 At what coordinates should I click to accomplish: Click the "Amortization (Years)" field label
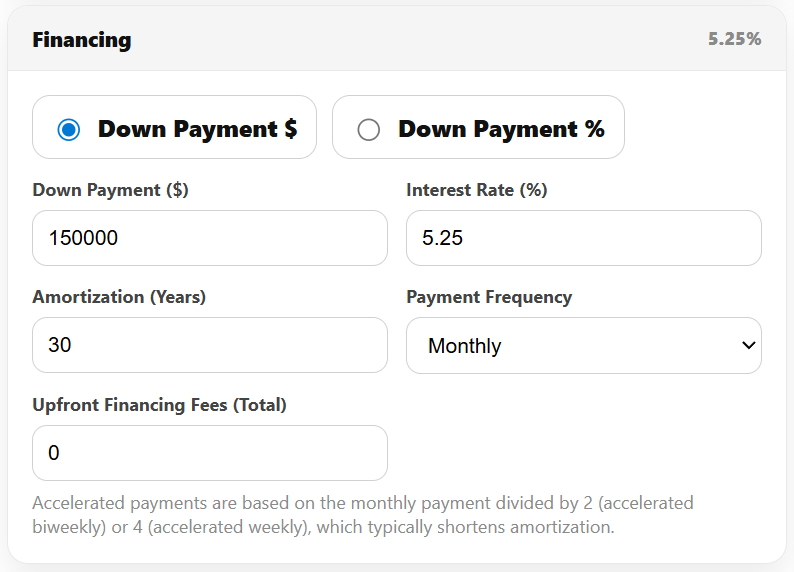pos(119,297)
